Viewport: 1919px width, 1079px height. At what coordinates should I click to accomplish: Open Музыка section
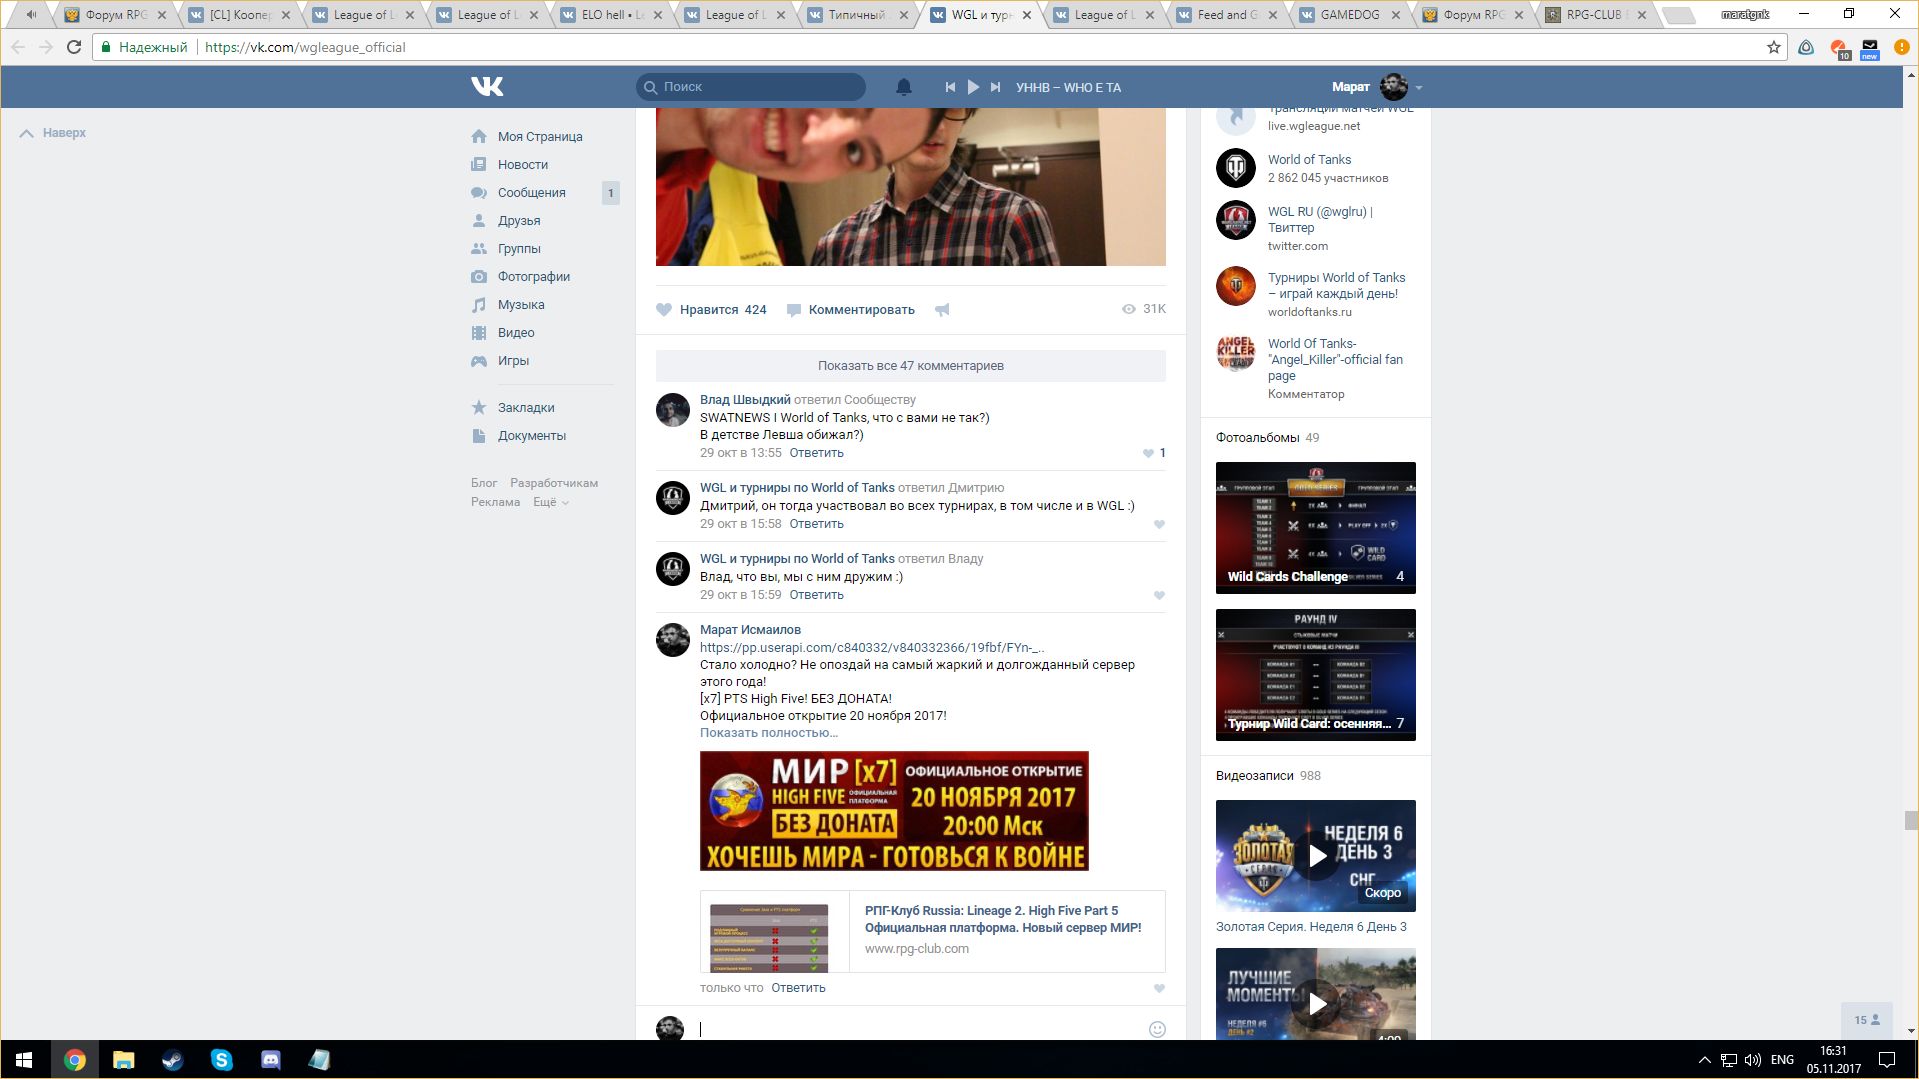click(x=521, y=305)
